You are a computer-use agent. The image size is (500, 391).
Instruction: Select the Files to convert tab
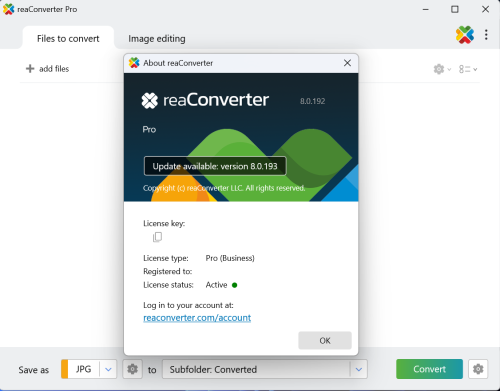coord(68,38)
